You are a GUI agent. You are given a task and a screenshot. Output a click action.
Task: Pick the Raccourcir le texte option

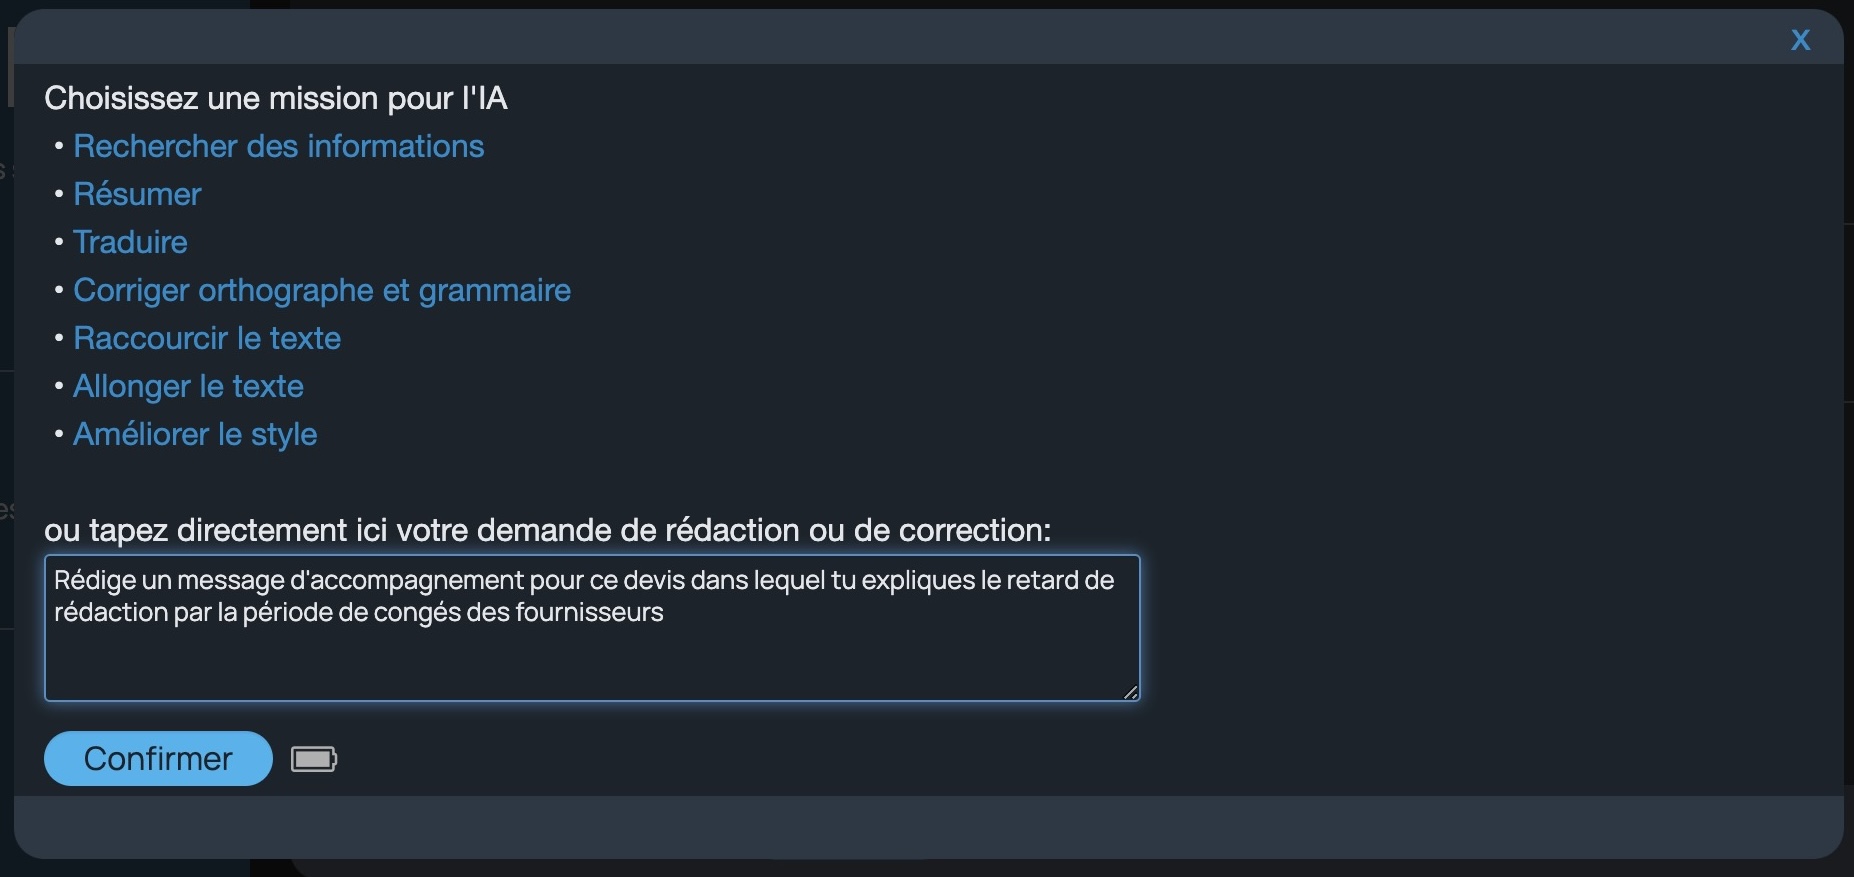click(207, 338)
